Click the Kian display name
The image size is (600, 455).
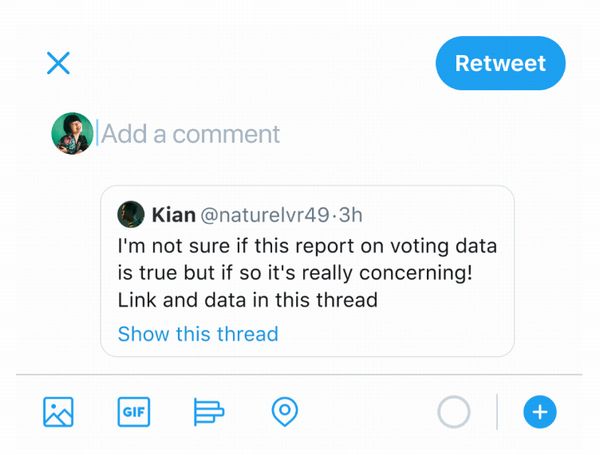point(173,215)
